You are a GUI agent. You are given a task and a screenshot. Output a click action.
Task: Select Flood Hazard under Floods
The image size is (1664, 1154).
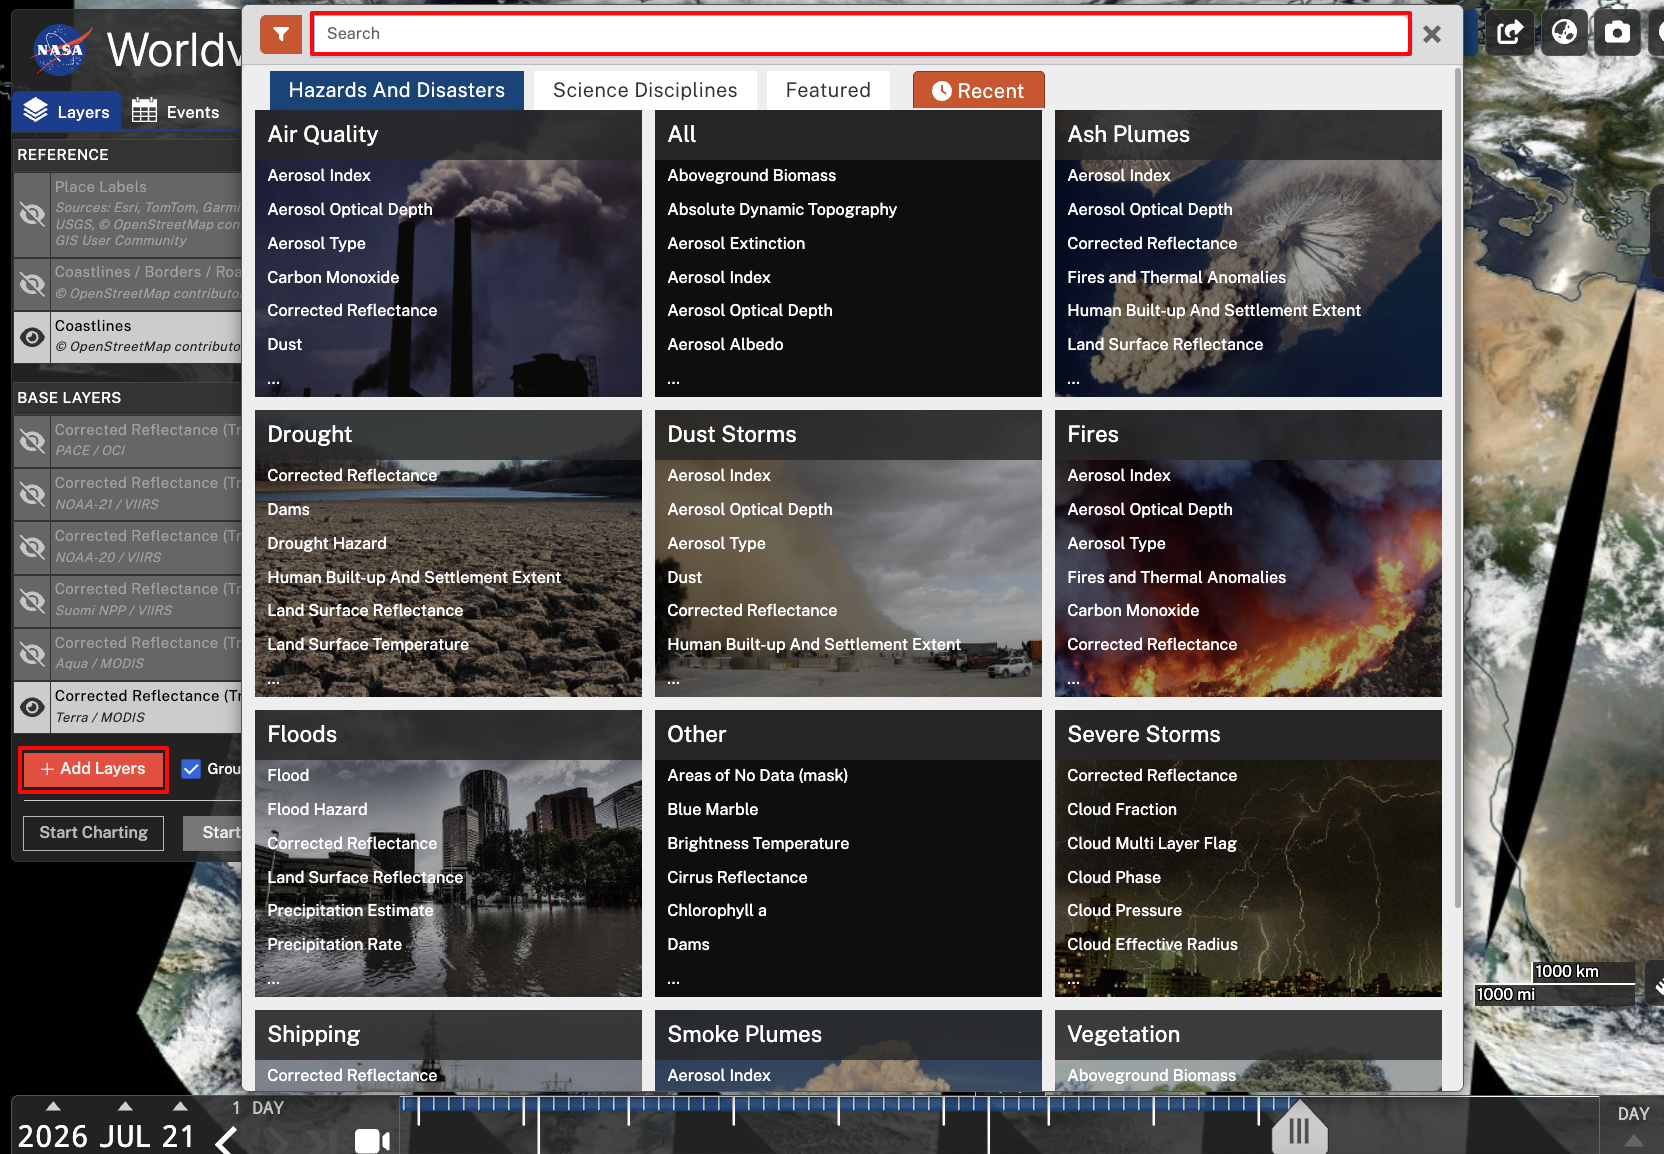coord(317,810)
